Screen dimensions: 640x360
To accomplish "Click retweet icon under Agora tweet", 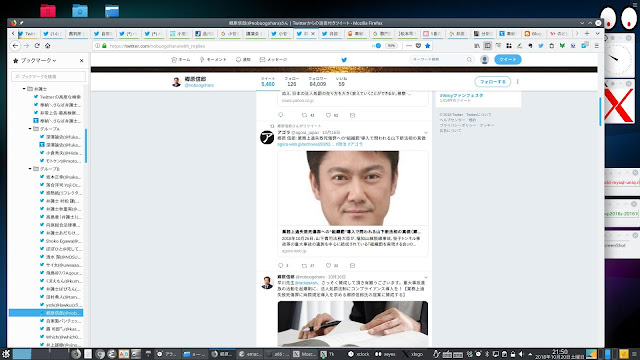I will point(304,265).
